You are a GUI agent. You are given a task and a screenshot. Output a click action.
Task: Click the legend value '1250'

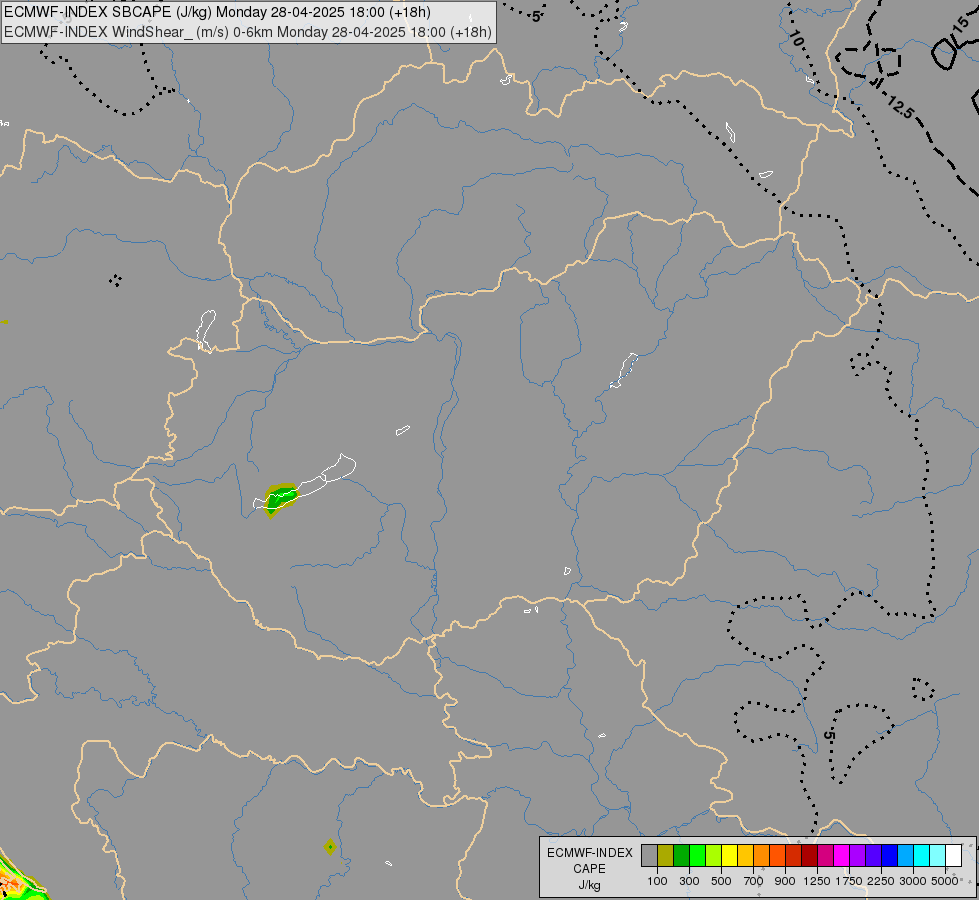[x=817, y=881]
